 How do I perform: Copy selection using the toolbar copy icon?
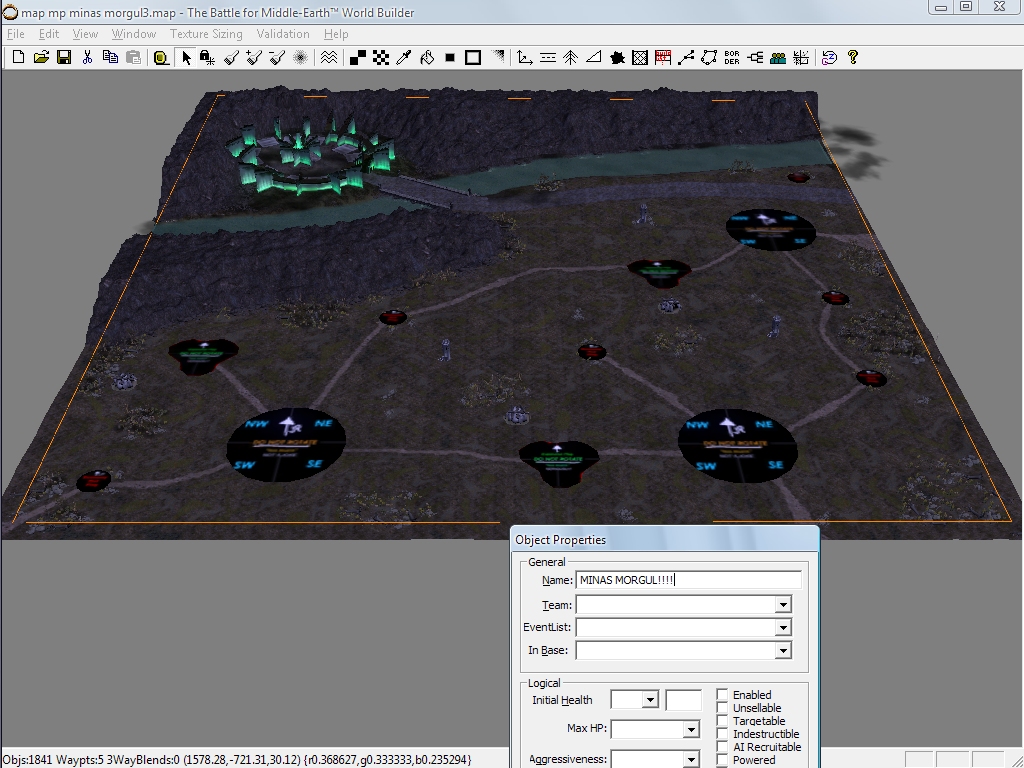pyautogui.click(x=110, y=57)
